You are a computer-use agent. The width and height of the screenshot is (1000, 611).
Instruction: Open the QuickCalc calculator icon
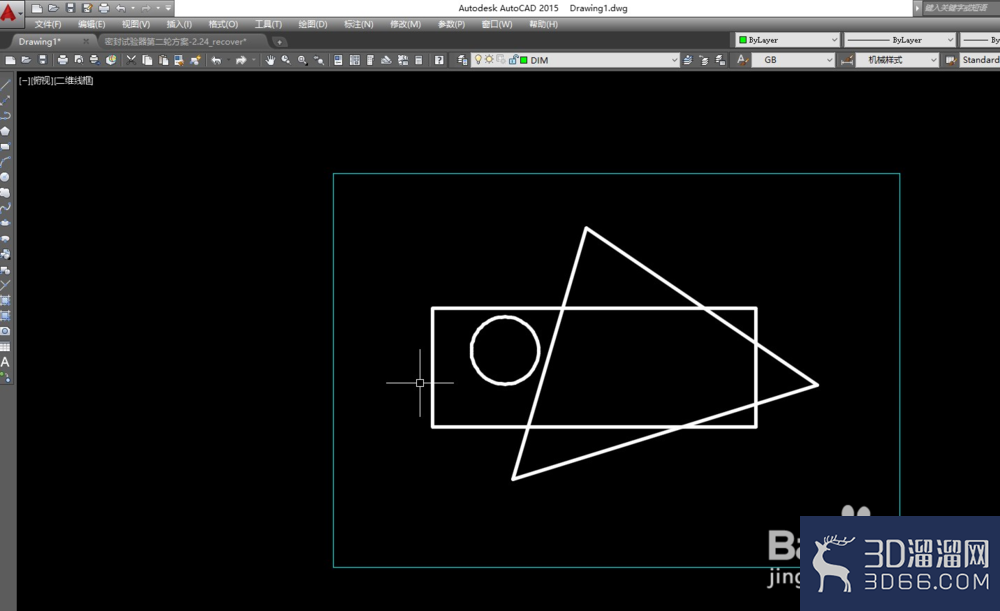418,60
